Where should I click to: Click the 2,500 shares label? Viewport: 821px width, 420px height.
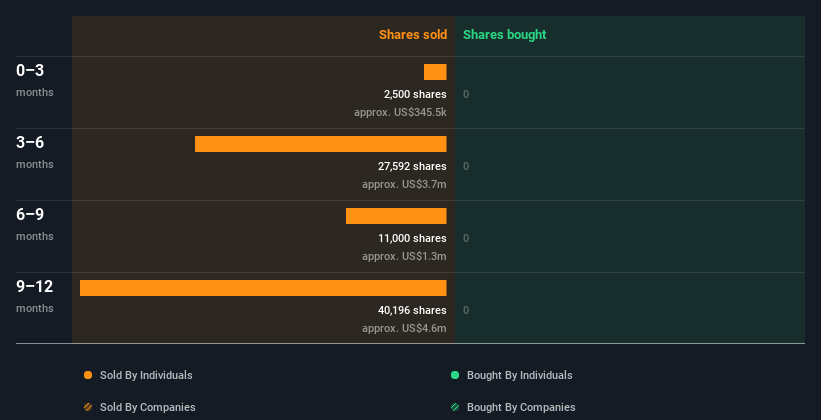[415, 95]
